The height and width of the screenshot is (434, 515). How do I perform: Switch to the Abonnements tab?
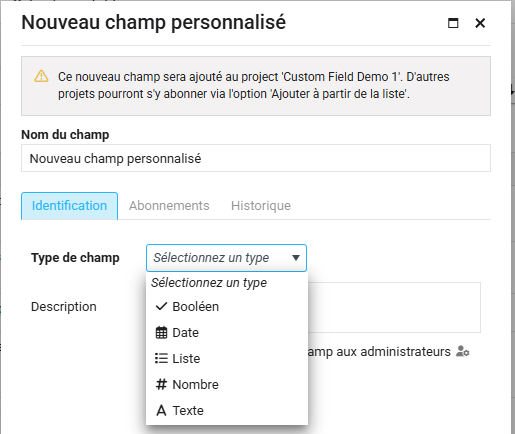pyautogui.click(x=169, y=206)
